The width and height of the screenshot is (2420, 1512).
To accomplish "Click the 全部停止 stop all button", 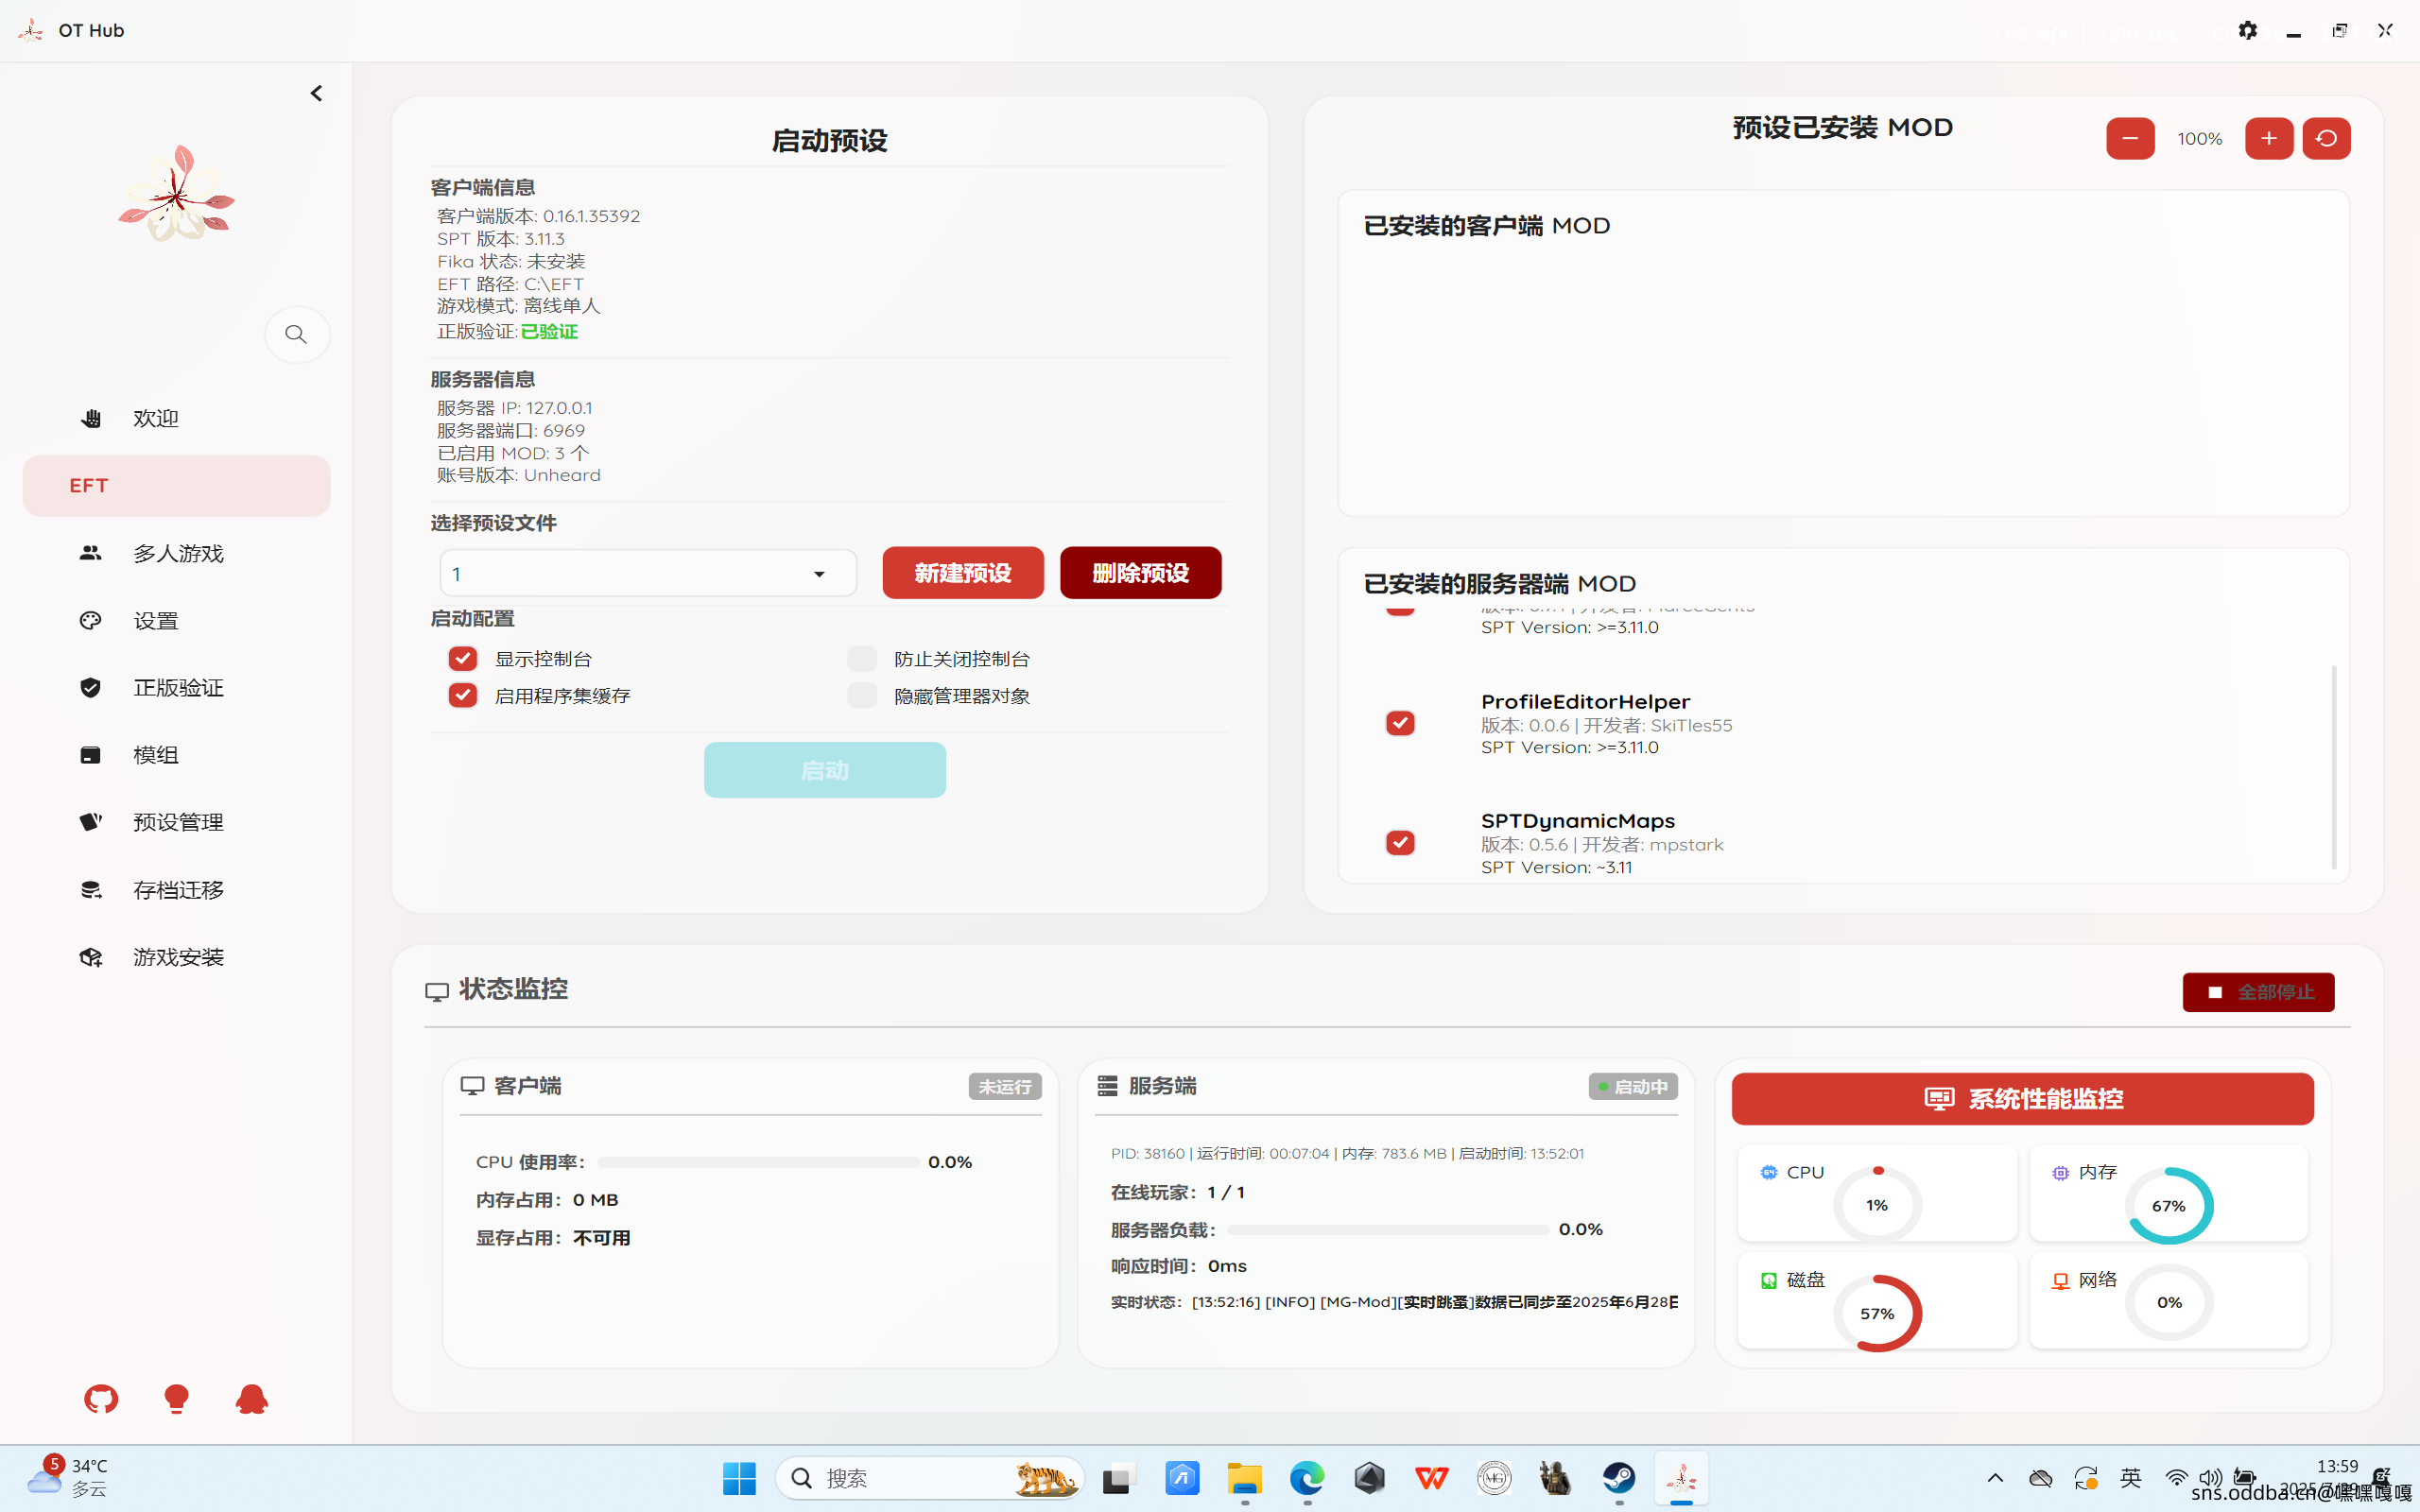I will point(2258,992).
